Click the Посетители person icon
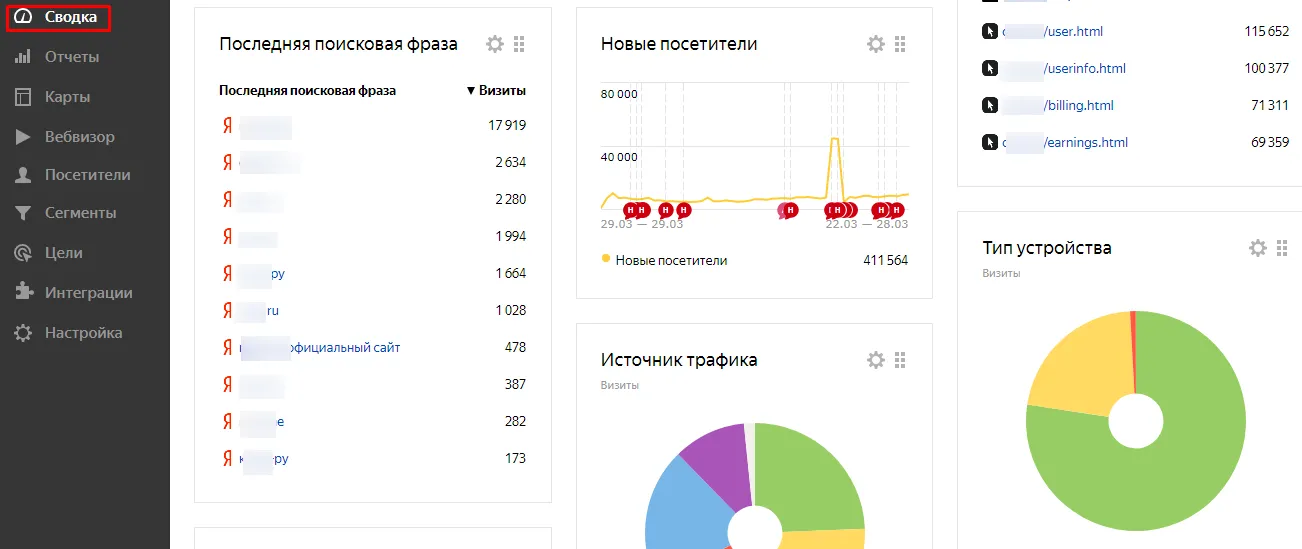The width and height of the screenshot is (1302, 549). 23,175
